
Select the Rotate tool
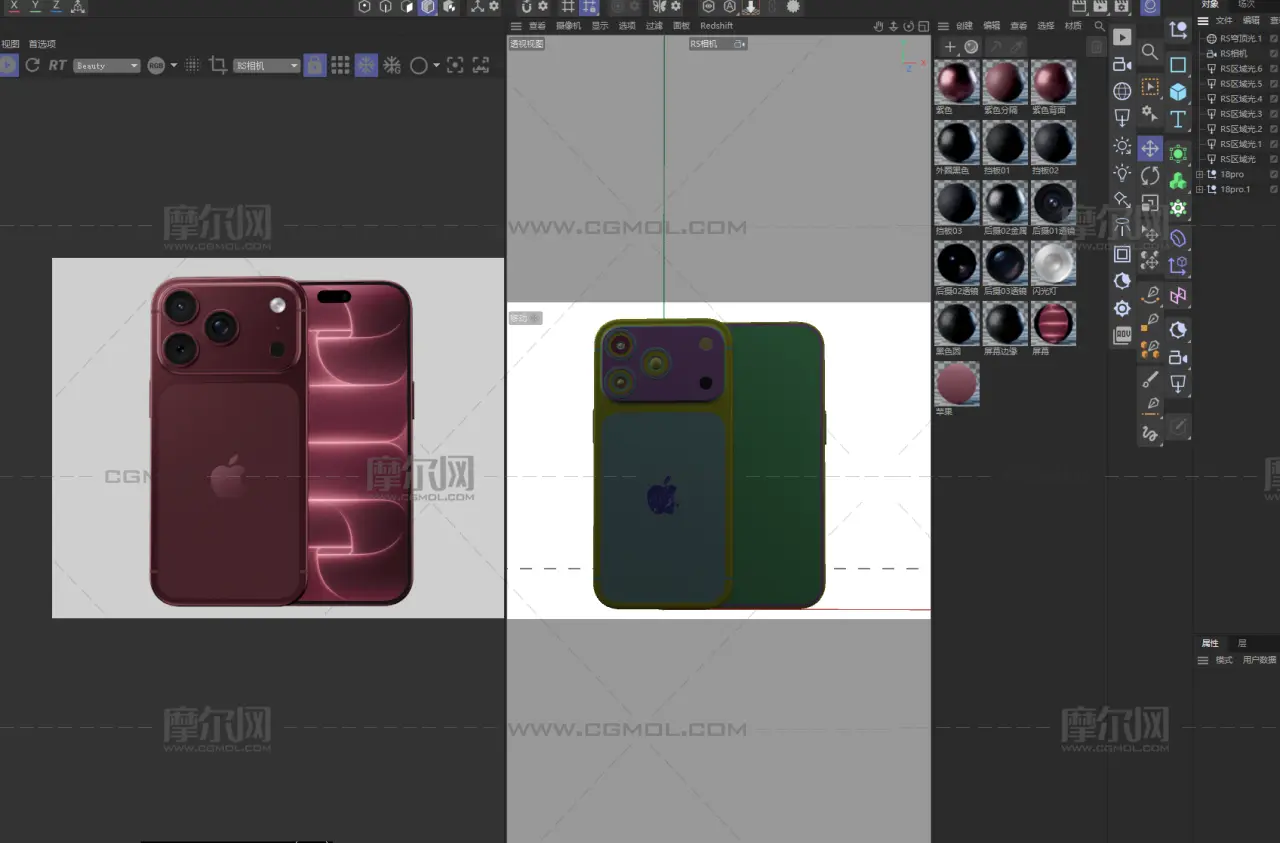1150,176
